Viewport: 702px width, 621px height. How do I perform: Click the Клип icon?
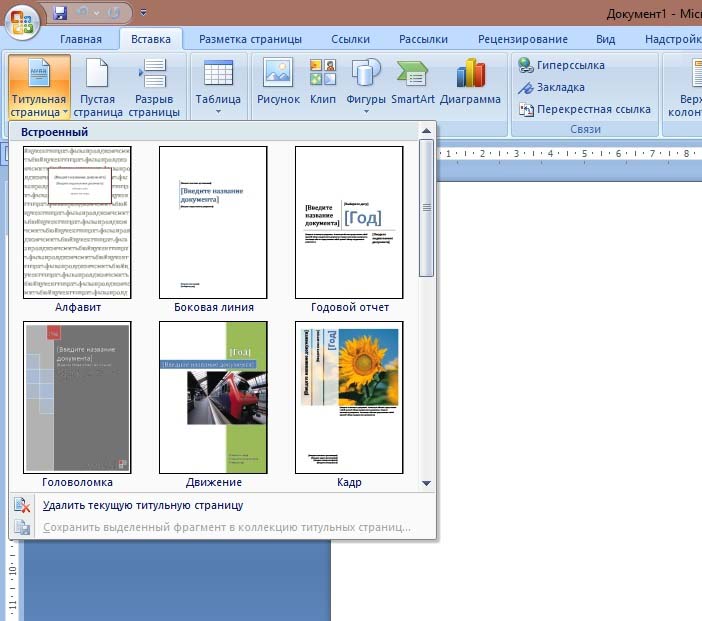(323, 81)
